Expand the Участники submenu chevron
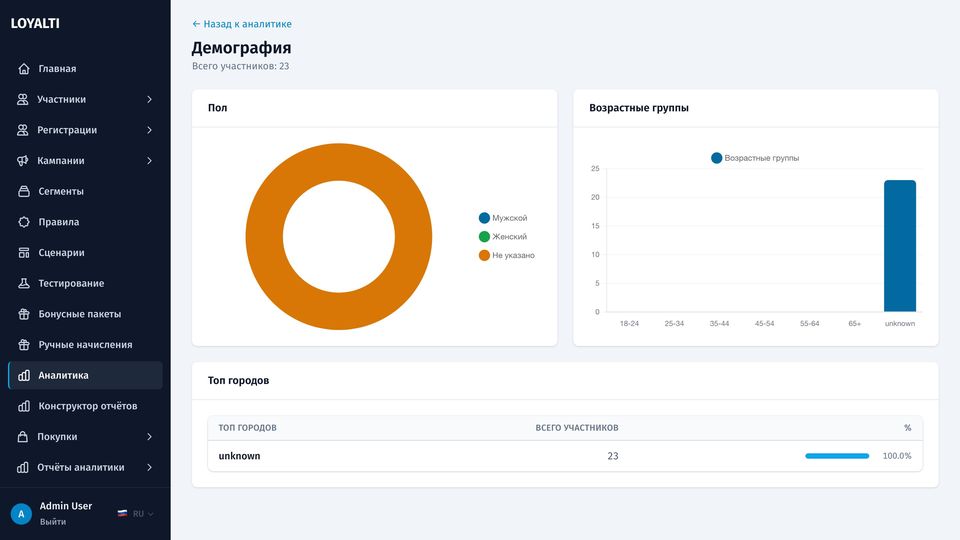Screen dimensions: 960x540 click(x=149, y=99)
